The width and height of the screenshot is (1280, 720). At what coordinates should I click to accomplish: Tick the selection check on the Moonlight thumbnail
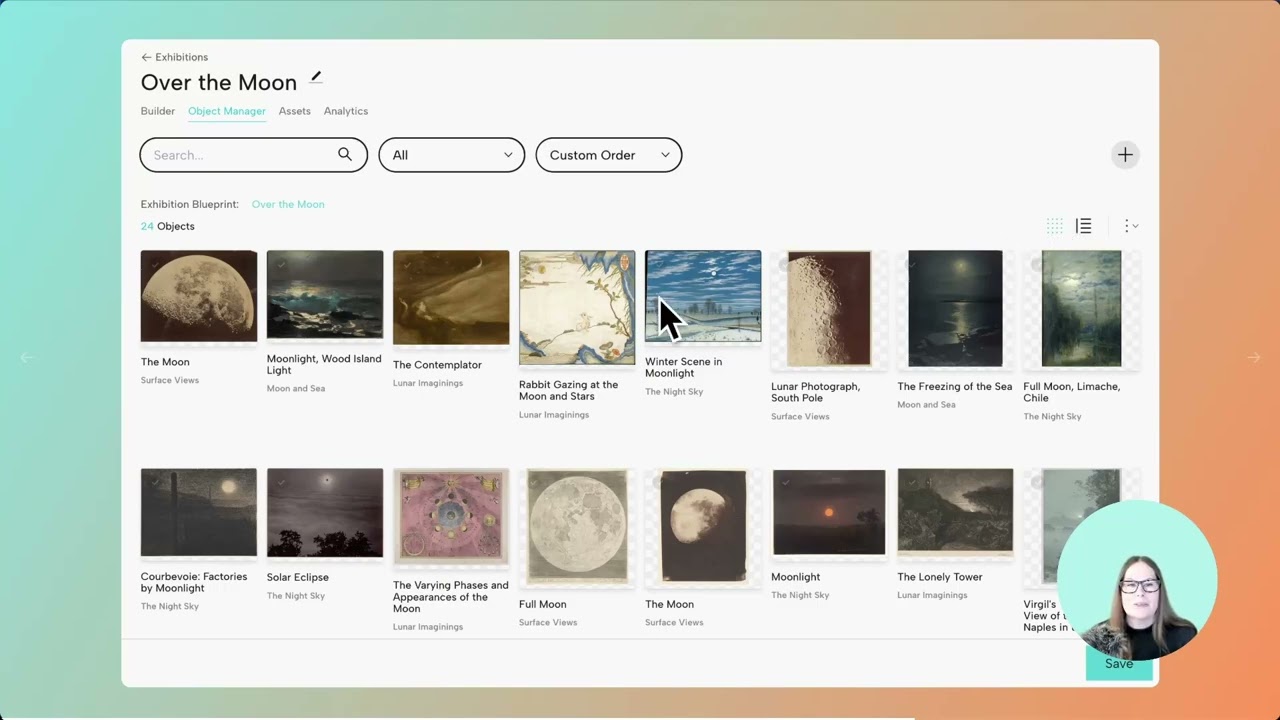(785, 482)
